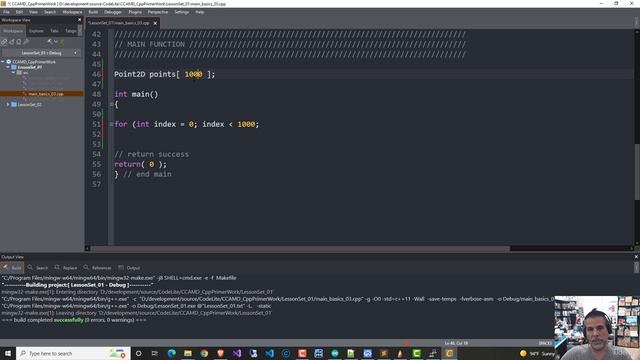
Task: Click the link editor icon in workspace toolbar
Action: pos(4,42)
